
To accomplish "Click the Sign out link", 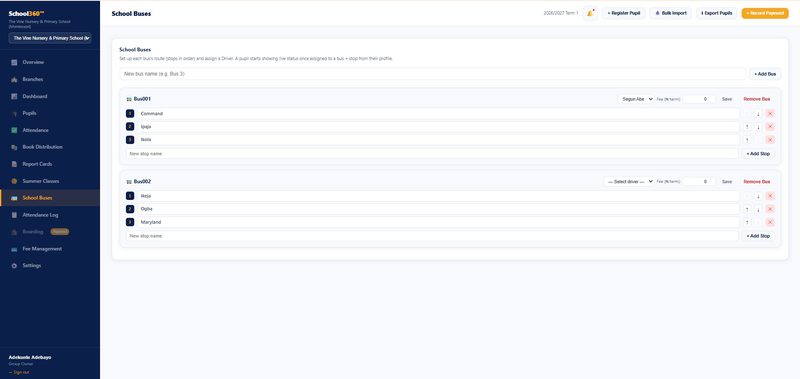I will click(19, 372).
